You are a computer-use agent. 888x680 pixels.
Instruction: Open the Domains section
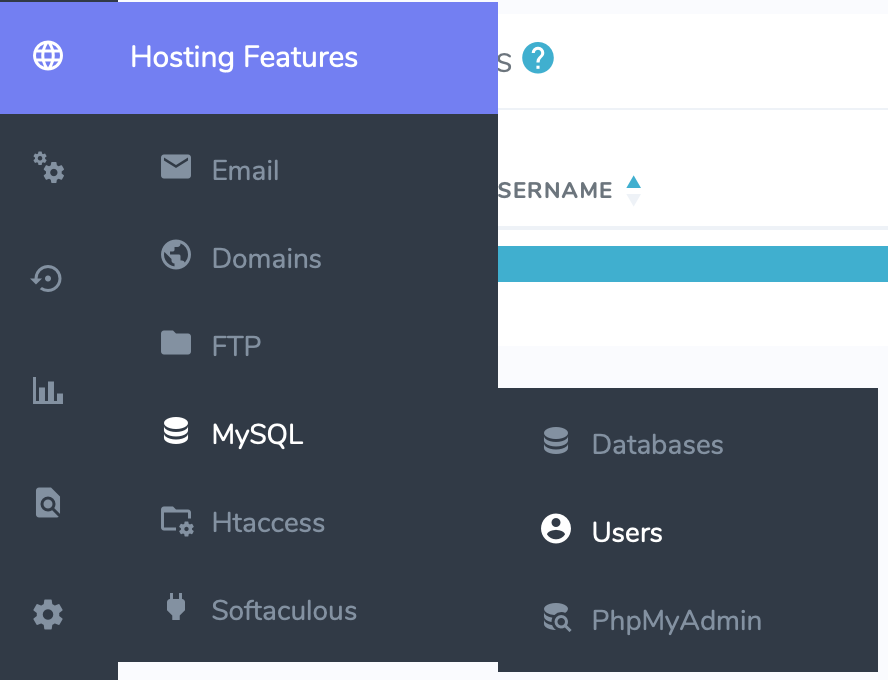point(266,257)
